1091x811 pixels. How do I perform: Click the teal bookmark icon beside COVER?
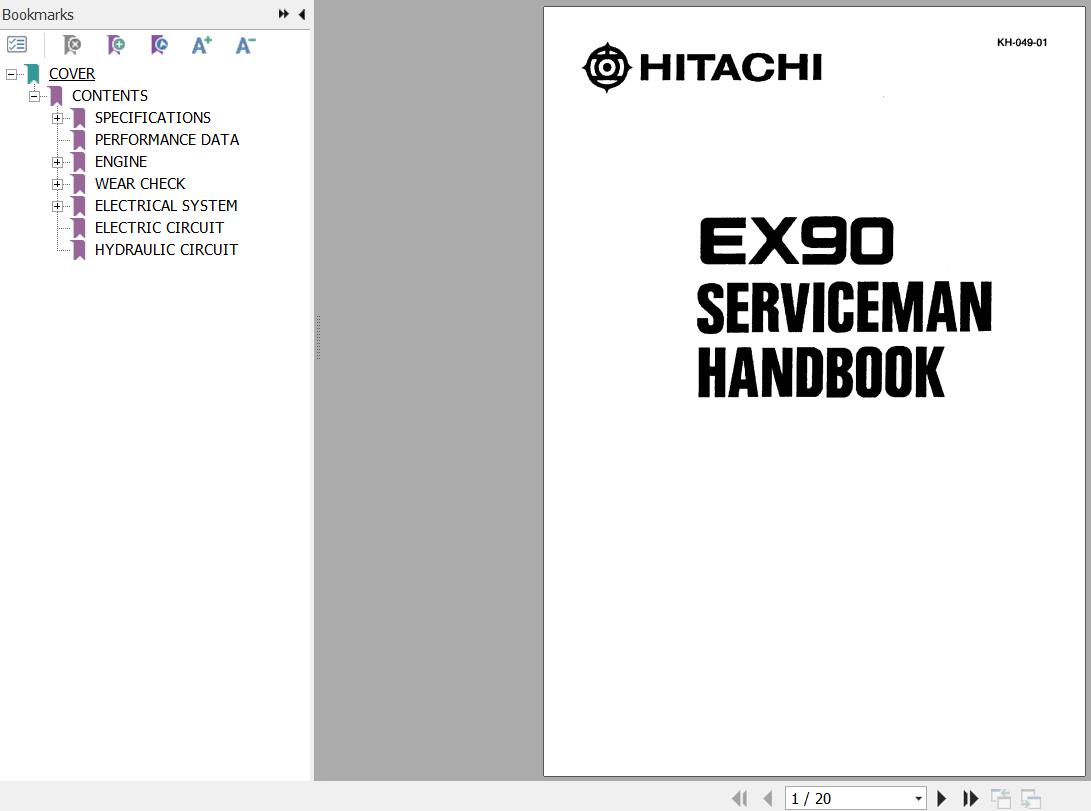pyautogui.click(x=33, y=74)
